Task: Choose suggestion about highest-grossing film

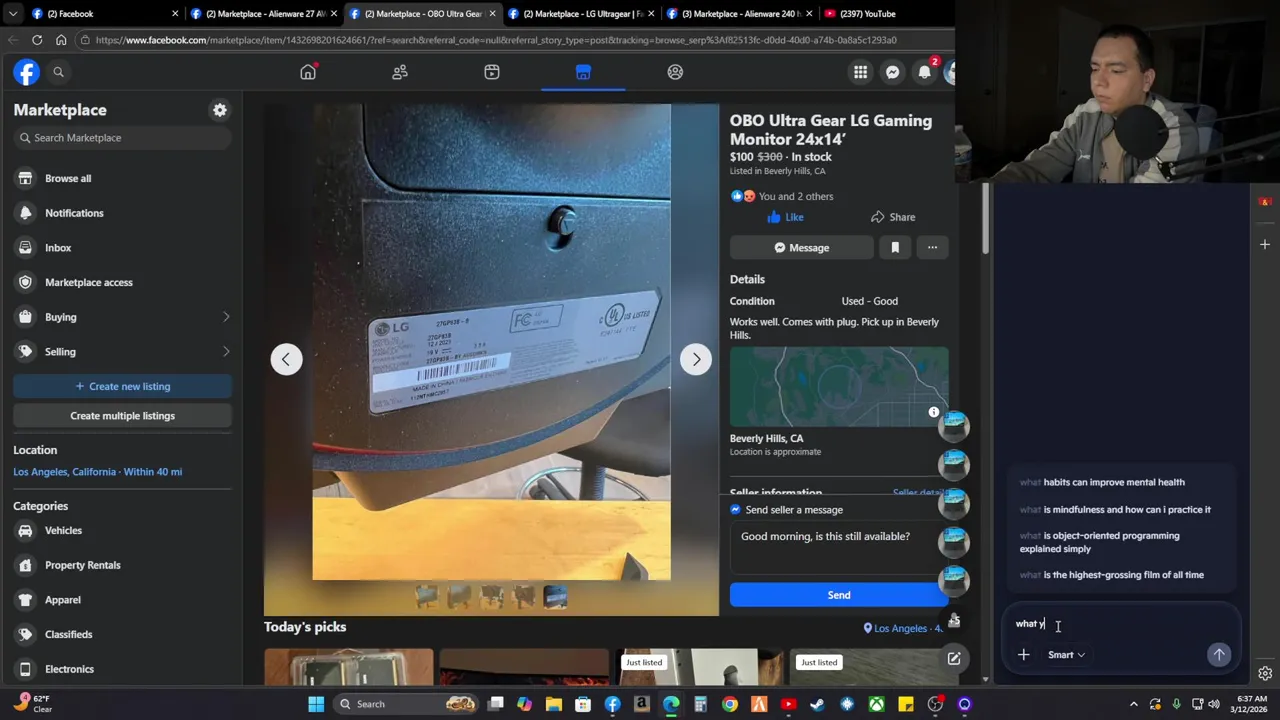Action: [1111, 575]
